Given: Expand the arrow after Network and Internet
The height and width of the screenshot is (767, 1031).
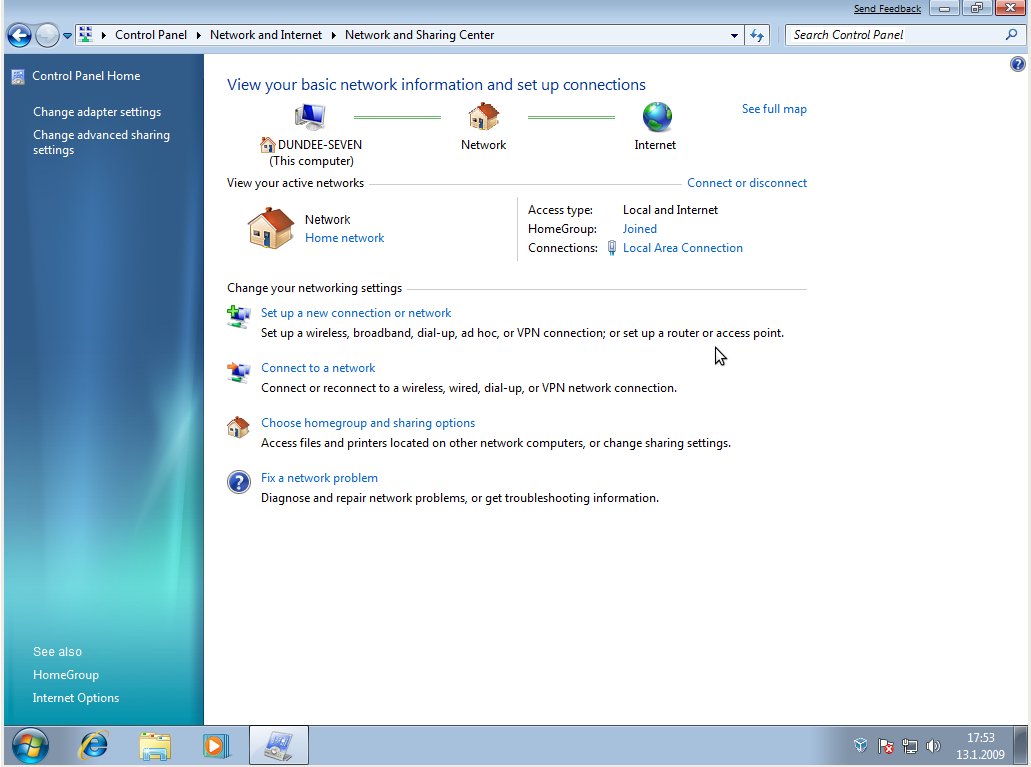Looking at the screenshot, I should [333, 35].
